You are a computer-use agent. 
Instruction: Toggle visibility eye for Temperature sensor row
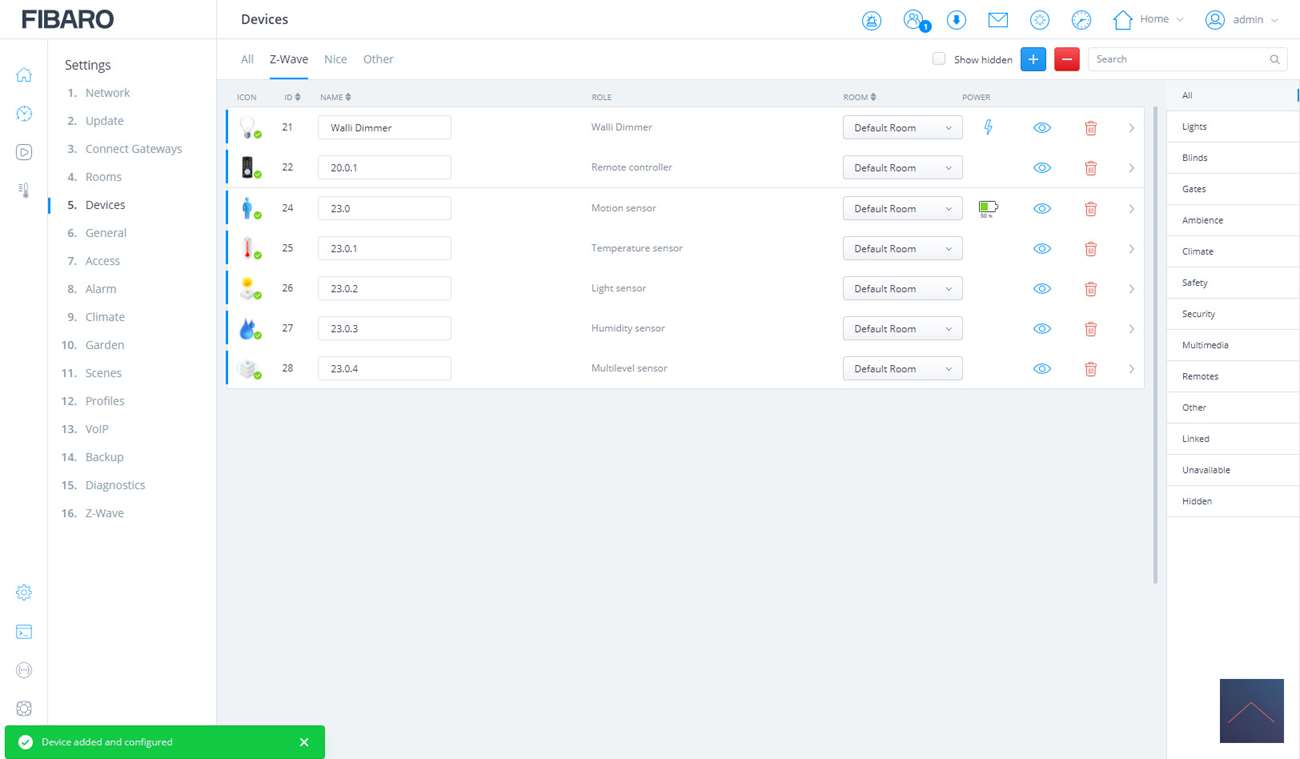(1042, 249)
